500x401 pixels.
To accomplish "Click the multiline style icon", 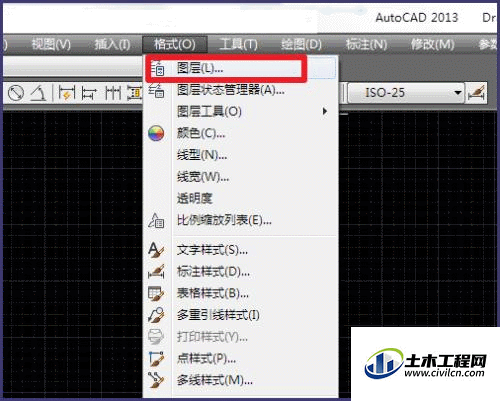I will 156,380.
